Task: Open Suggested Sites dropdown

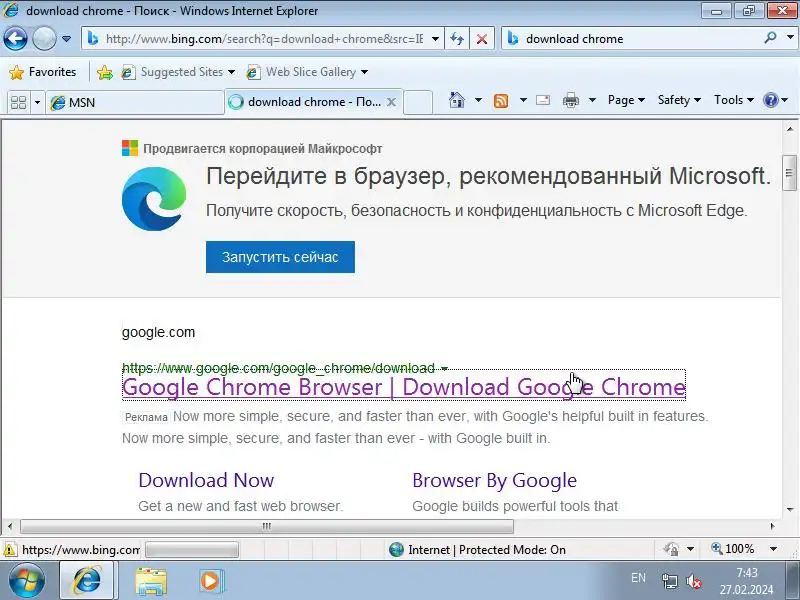Action: [x=178, y=72]
